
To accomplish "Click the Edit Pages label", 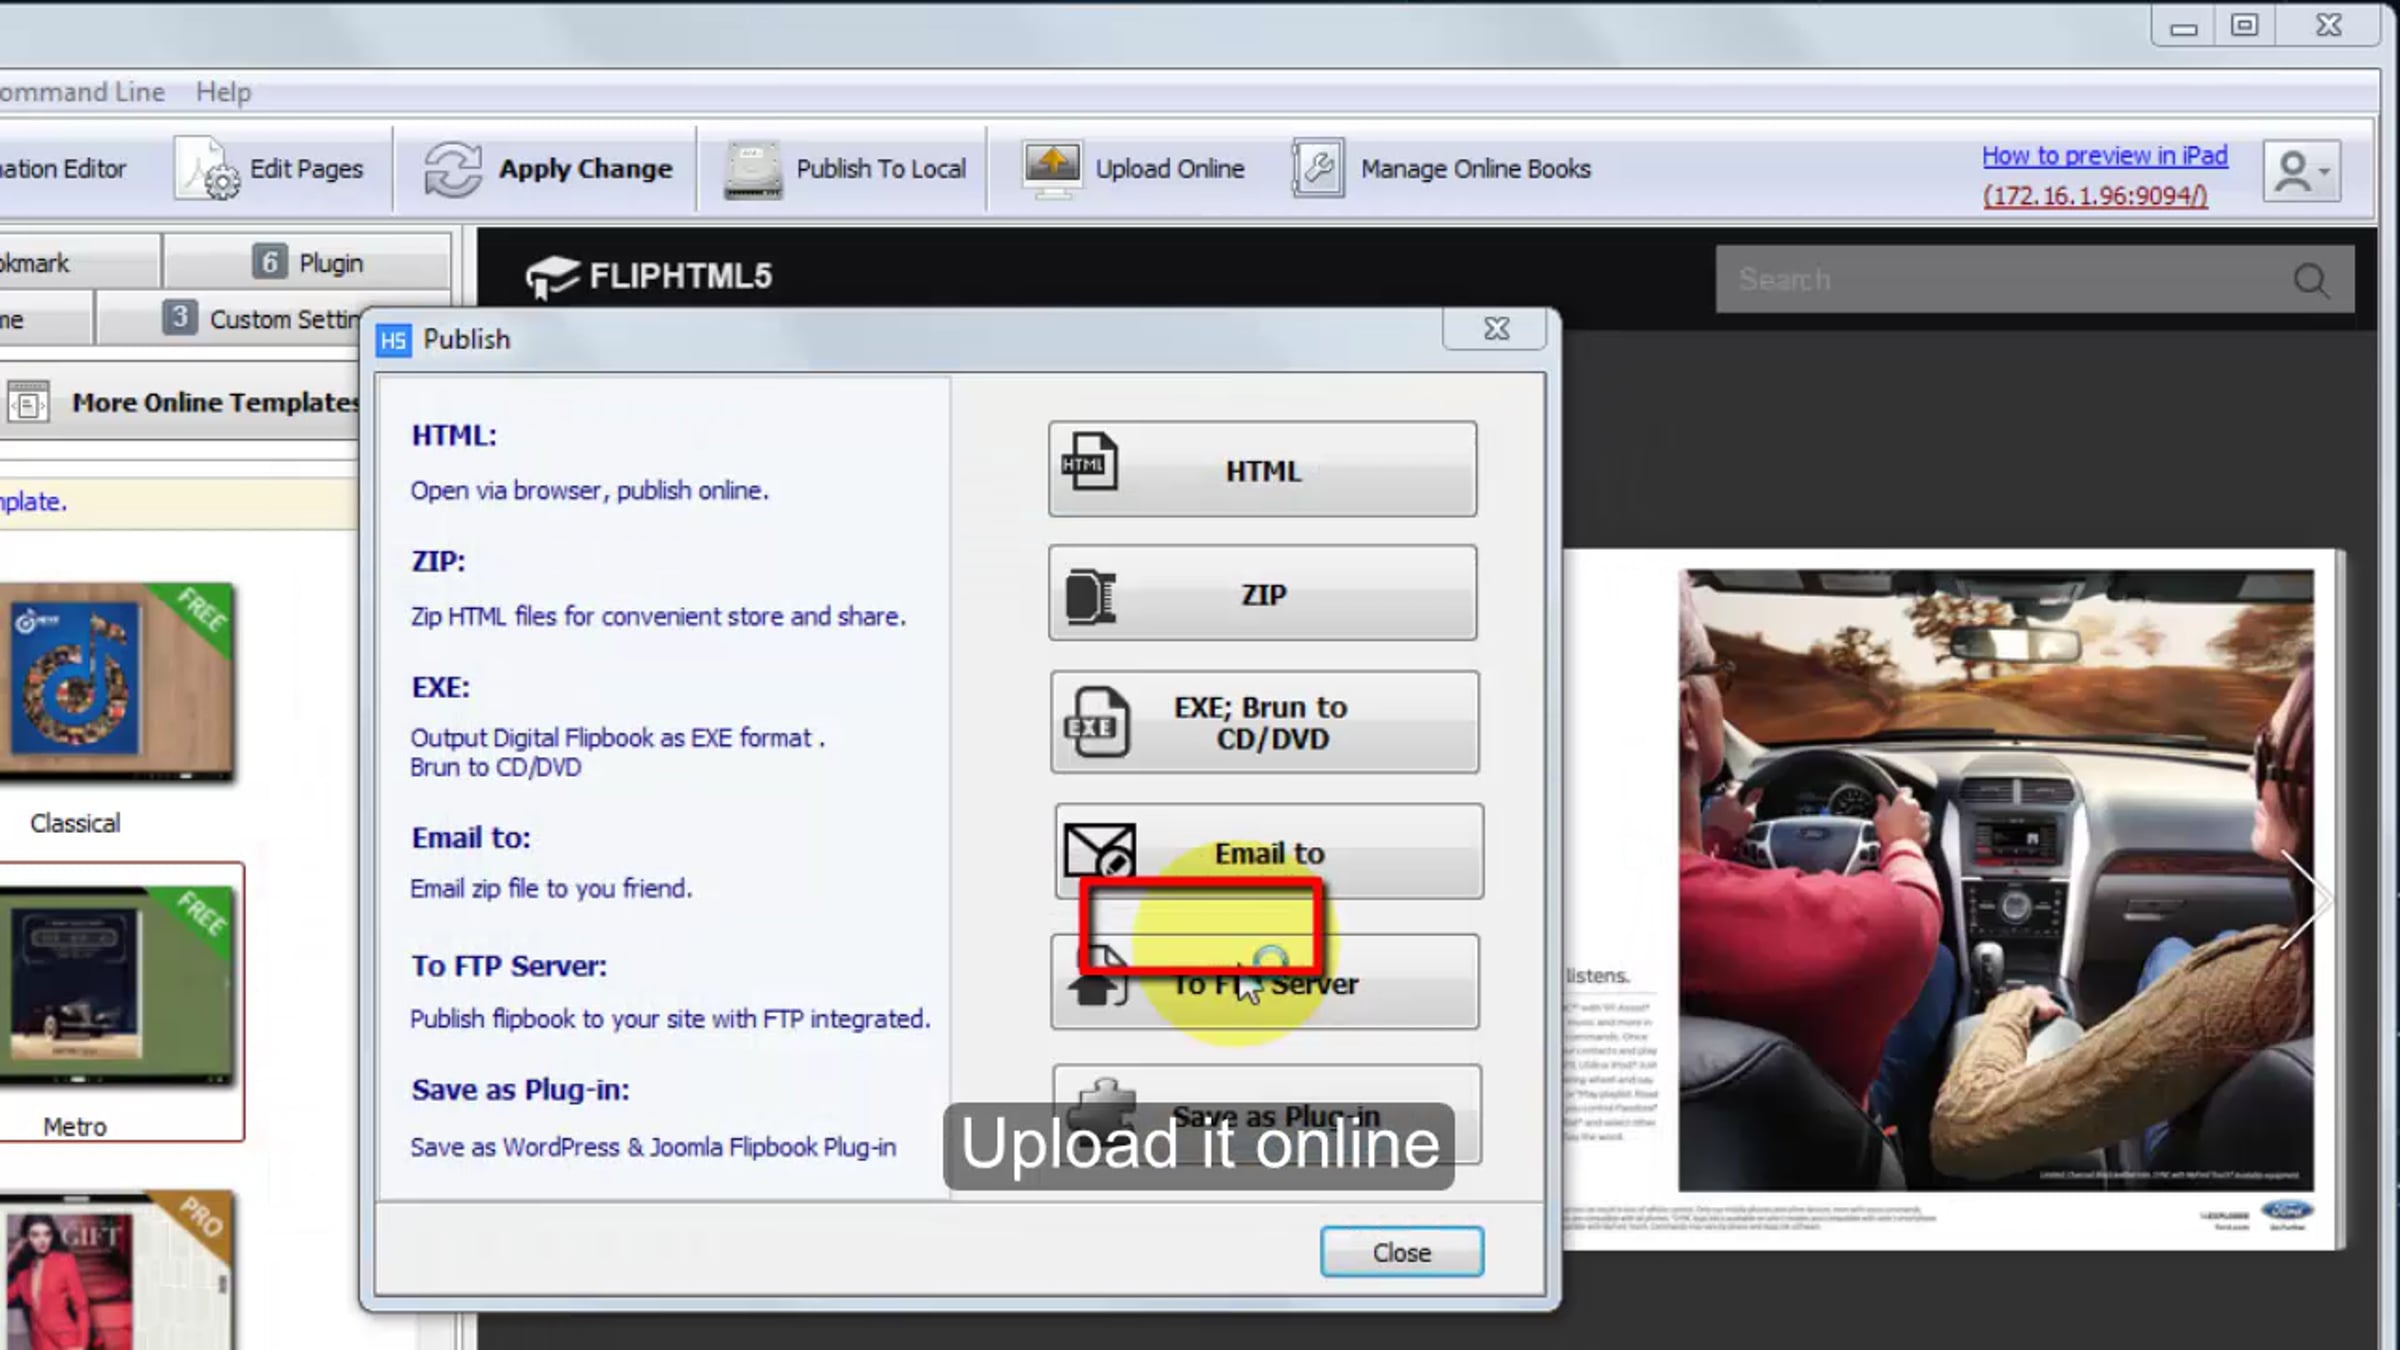I will pyautogui.click(x=306, y=169).
